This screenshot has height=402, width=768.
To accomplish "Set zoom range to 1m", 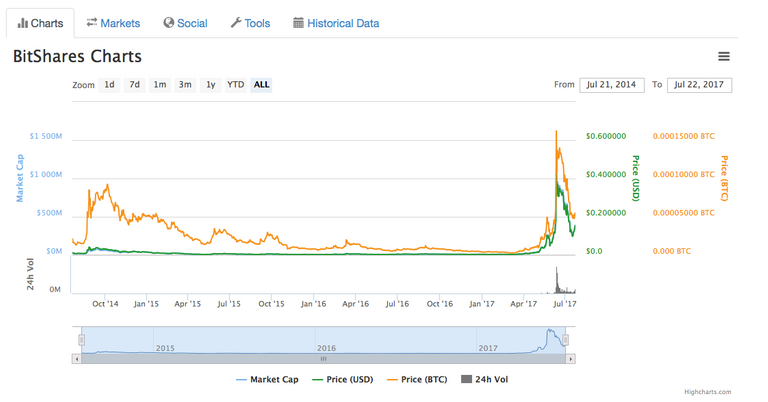I will (x=160, y=85).
